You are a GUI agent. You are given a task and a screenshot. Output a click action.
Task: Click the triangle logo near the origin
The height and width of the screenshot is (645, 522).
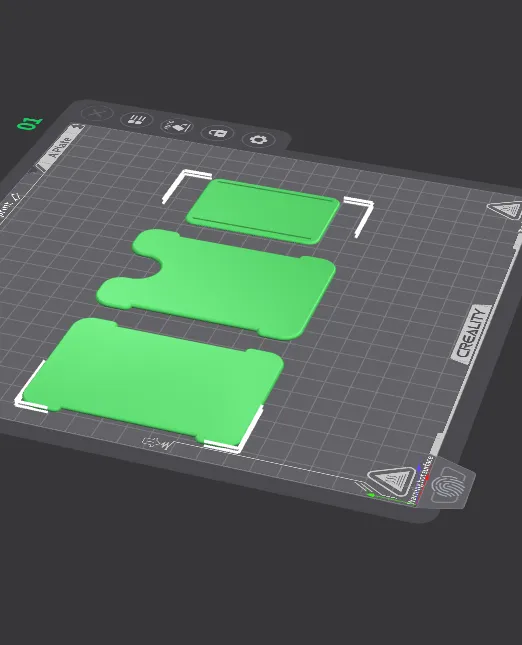392,480
